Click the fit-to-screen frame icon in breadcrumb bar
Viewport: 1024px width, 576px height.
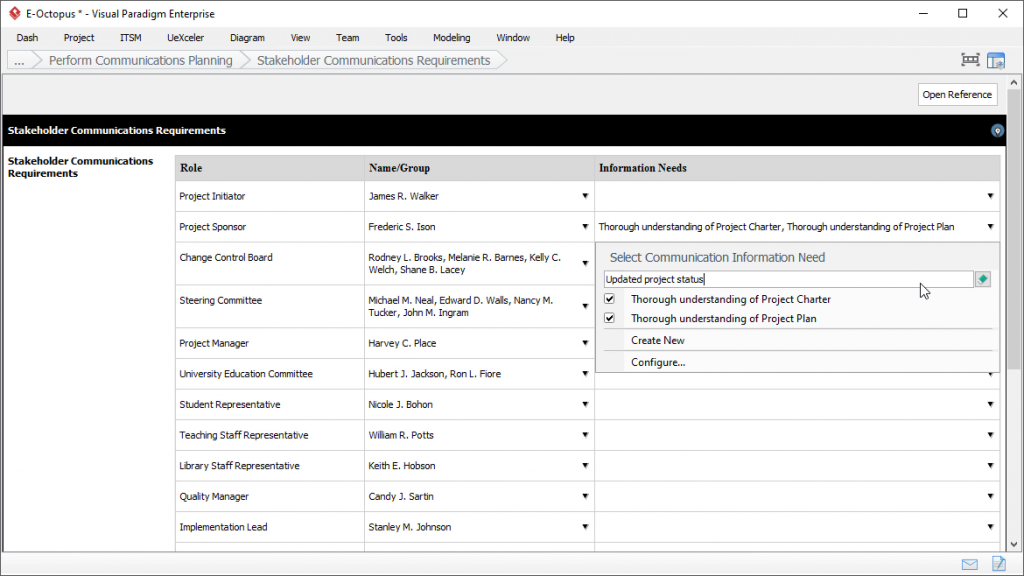[970, 60]
